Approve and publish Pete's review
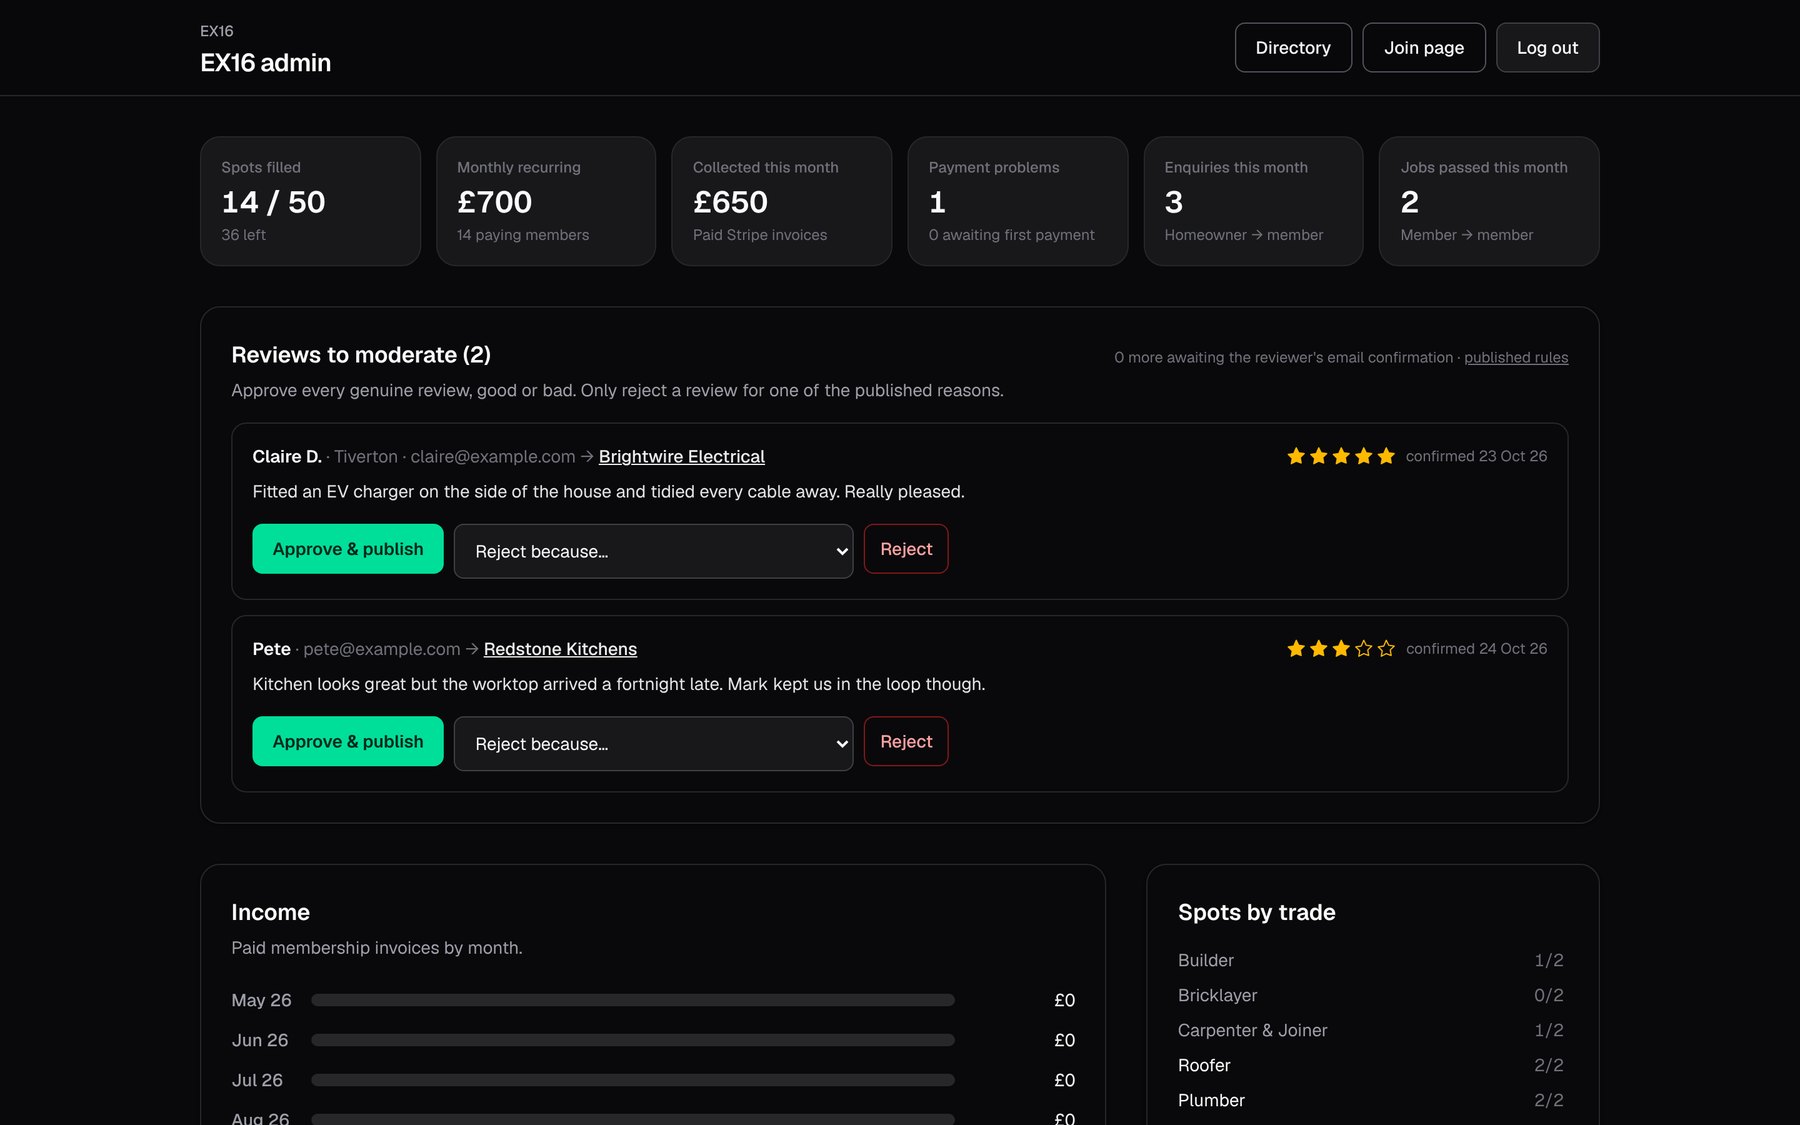The image size is (1800, 1125). click(x=348, y=741)
